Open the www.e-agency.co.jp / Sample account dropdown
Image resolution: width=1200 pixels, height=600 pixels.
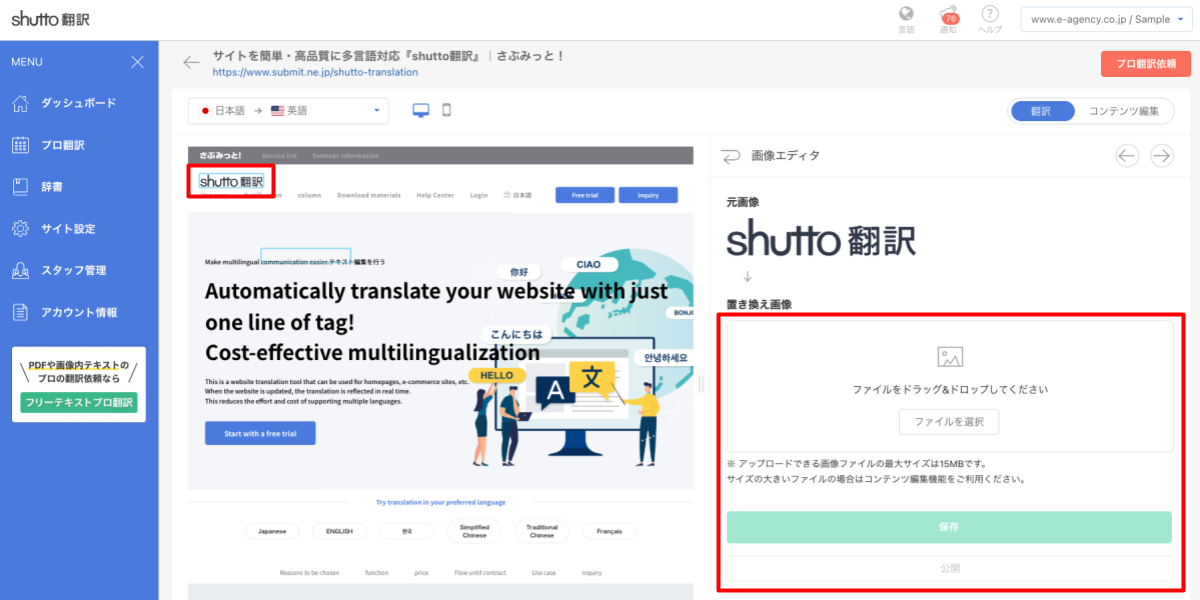point(1105,19)
